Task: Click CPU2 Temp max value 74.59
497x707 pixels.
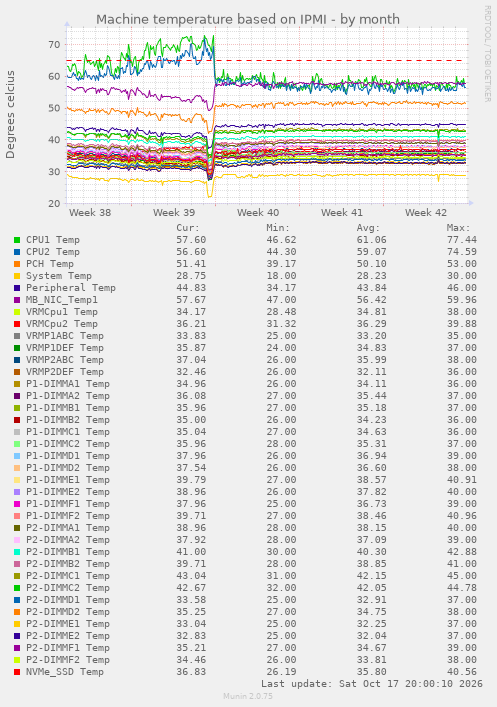Action: coord(461,252)
